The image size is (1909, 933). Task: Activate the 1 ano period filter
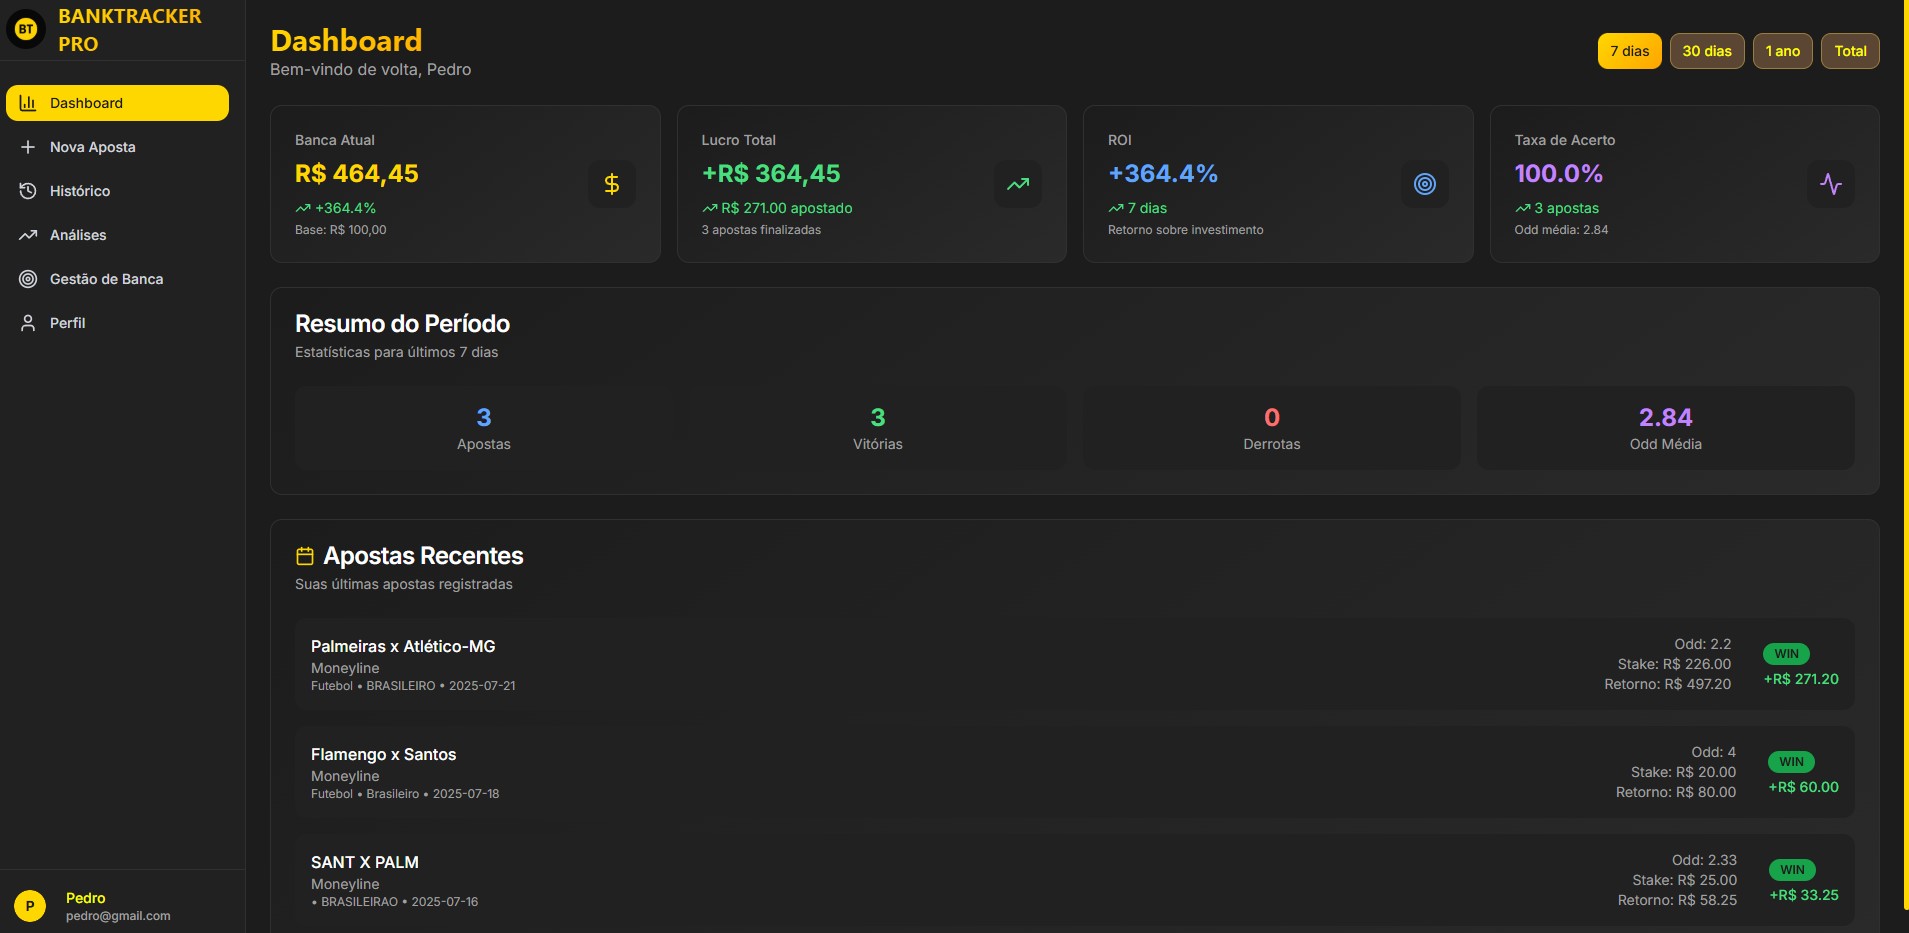pos(1783,50)
